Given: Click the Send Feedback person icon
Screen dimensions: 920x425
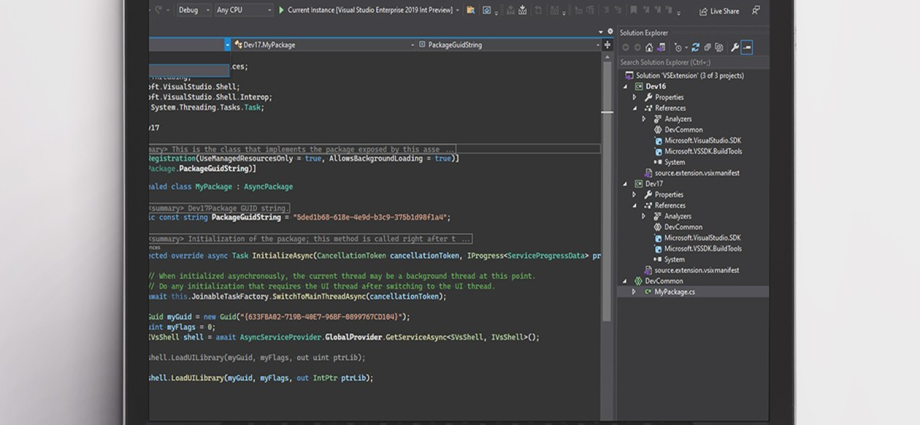Looking at the screenshot, I should pyautogui.click(x=756, y=10).
